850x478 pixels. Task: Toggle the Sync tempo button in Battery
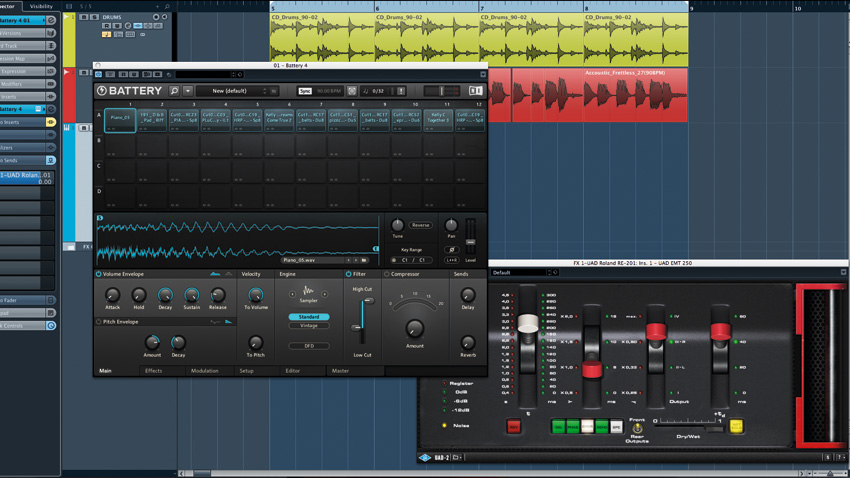[x=305, y=91]
